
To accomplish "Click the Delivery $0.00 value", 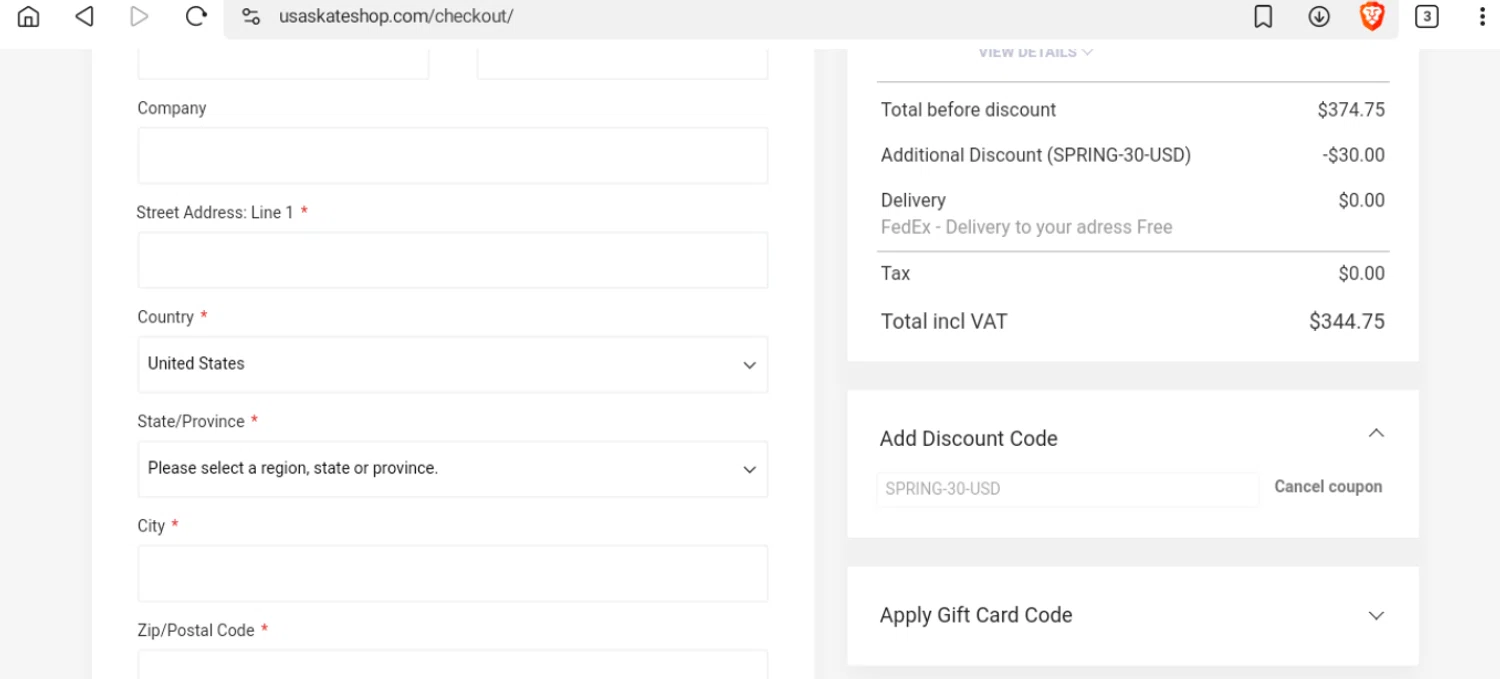I will 1362,200.
